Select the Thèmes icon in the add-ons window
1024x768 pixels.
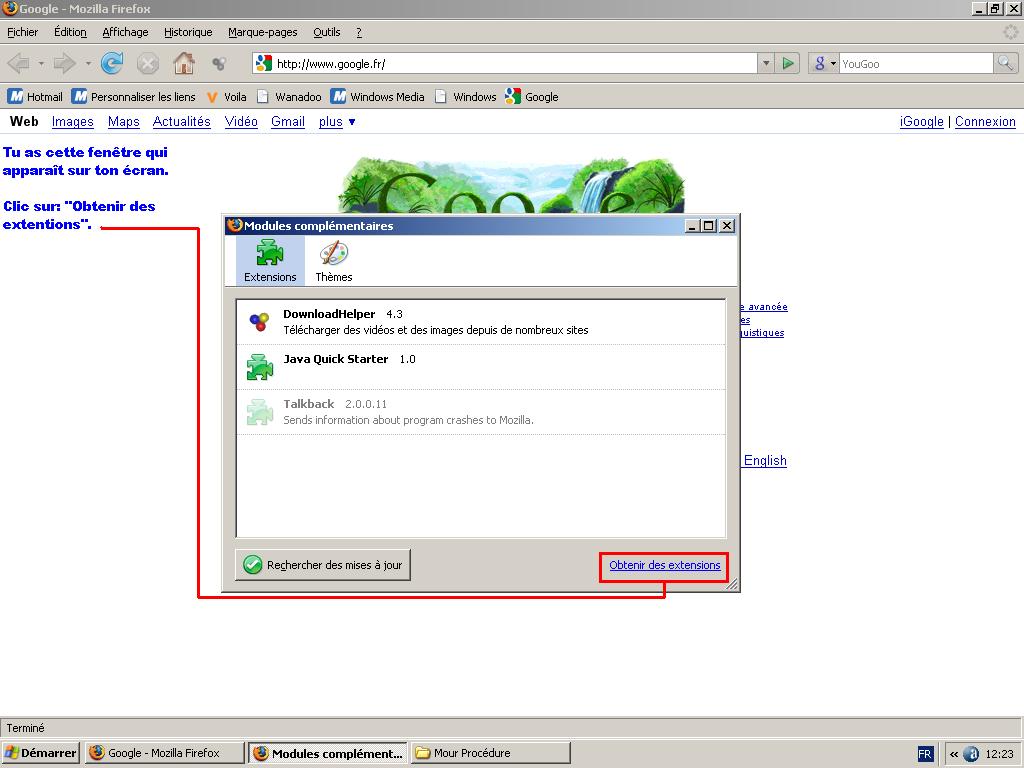[x=334, y=261]
